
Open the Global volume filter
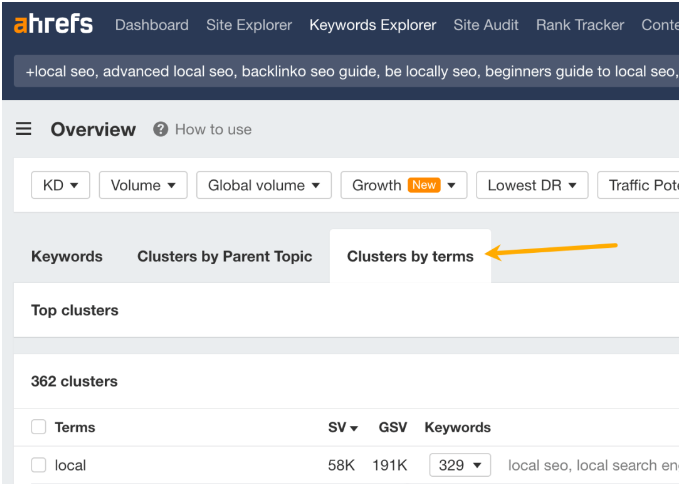click(264, 185)
